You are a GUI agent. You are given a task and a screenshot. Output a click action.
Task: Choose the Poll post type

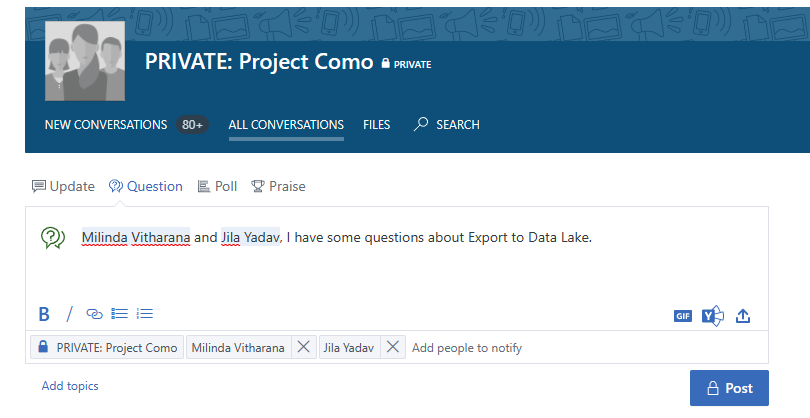[x=217, y=186]
